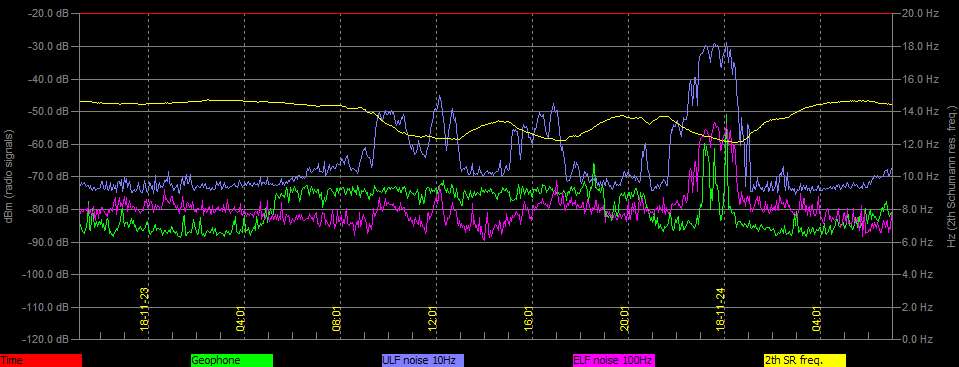This screenshot has height=367, width=959.
Task: Click the 10.0 Hz axis label
Action: click(920, 177)
